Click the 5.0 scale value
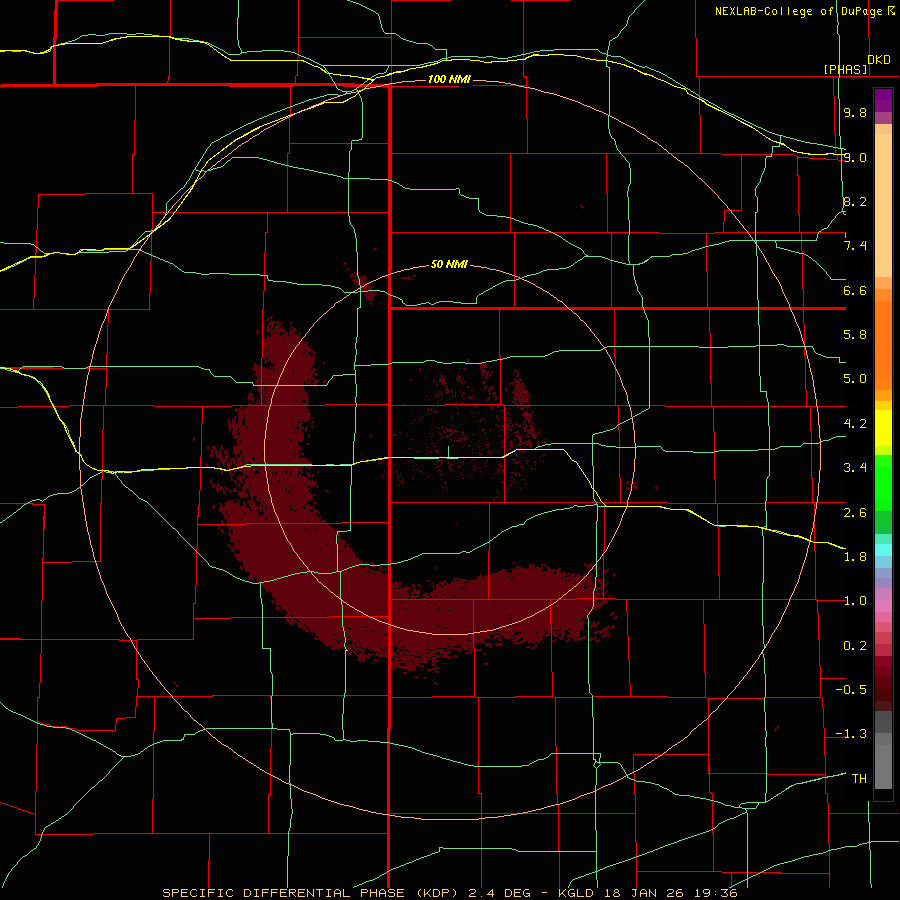The image size is (900, 900). tap(855, 379)
